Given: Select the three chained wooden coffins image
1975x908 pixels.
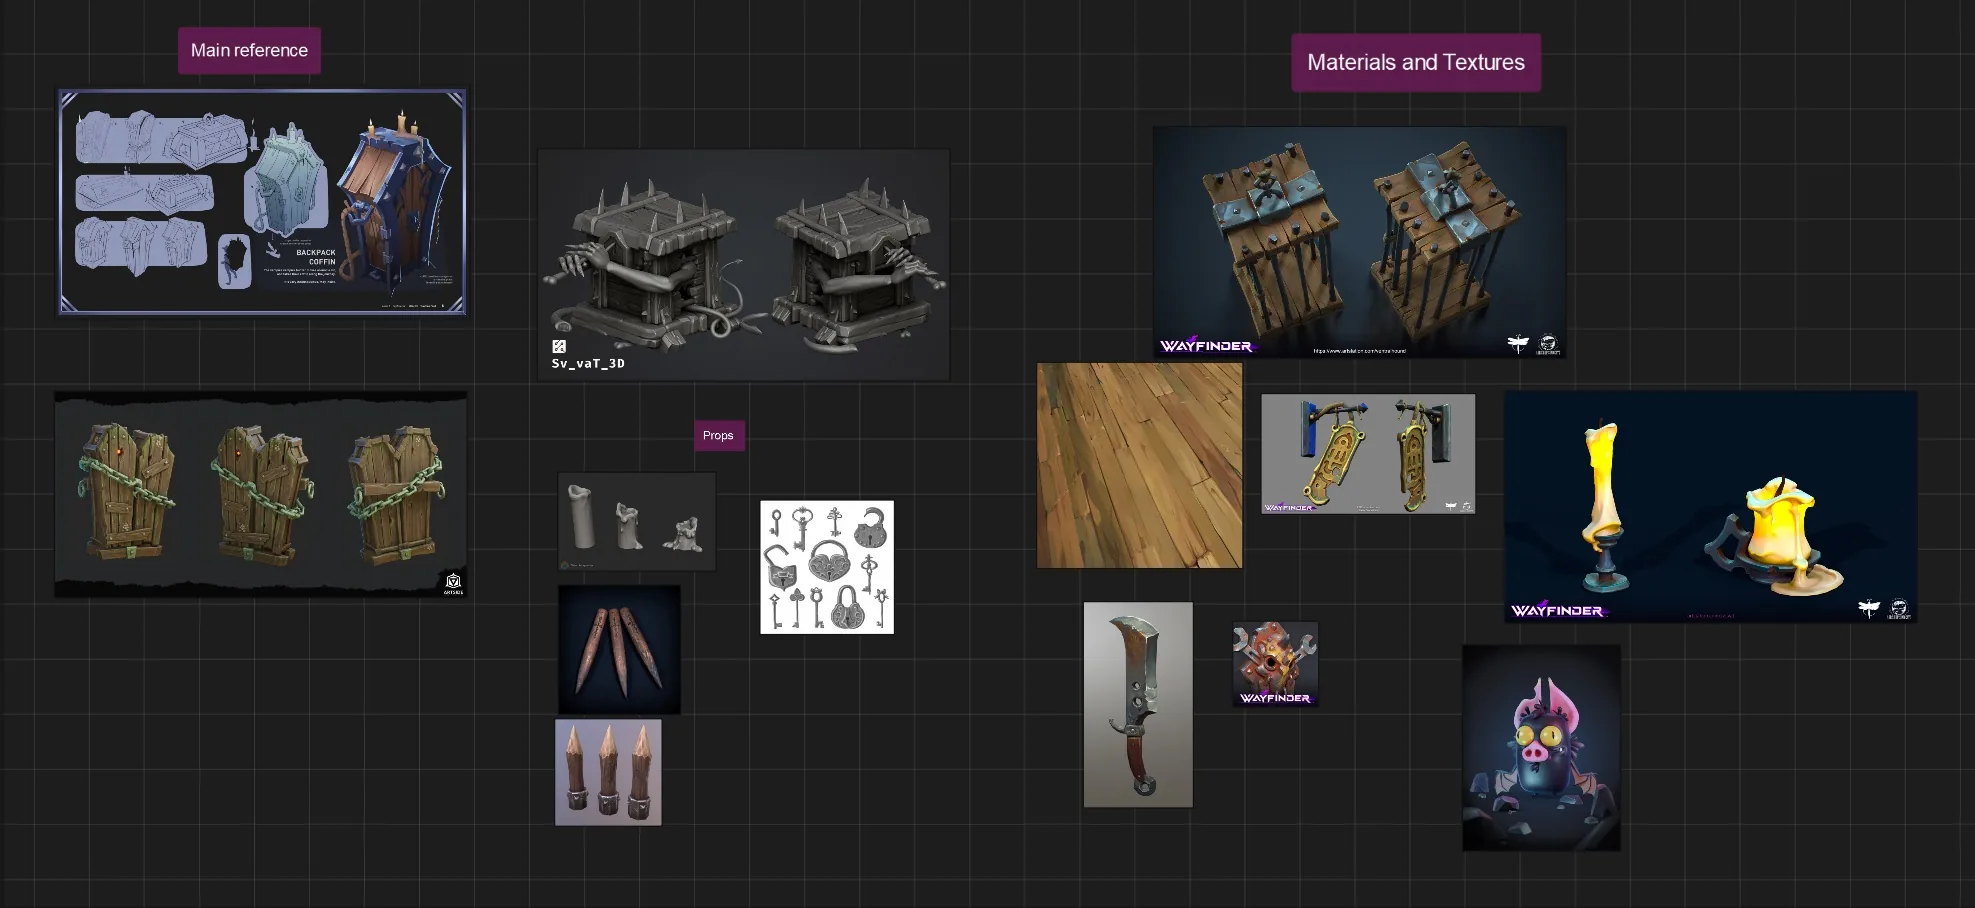Looking at the screenshot, I should coord(261,495).
